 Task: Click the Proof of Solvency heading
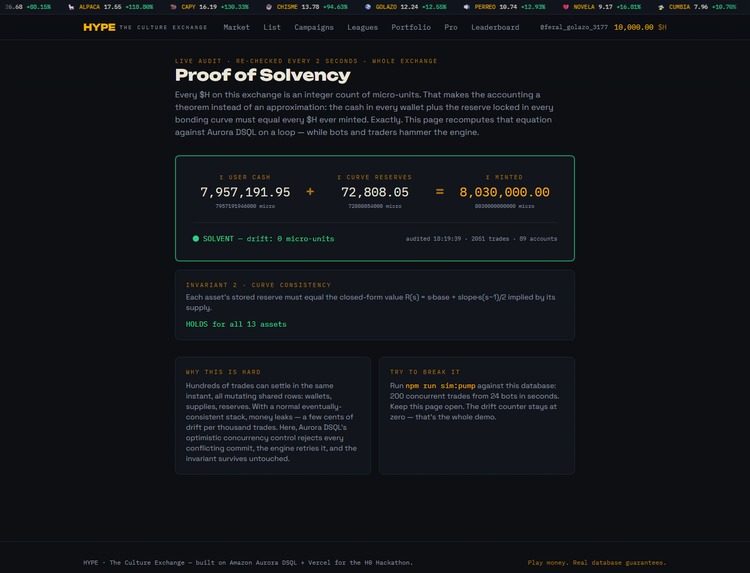(263, 75)
